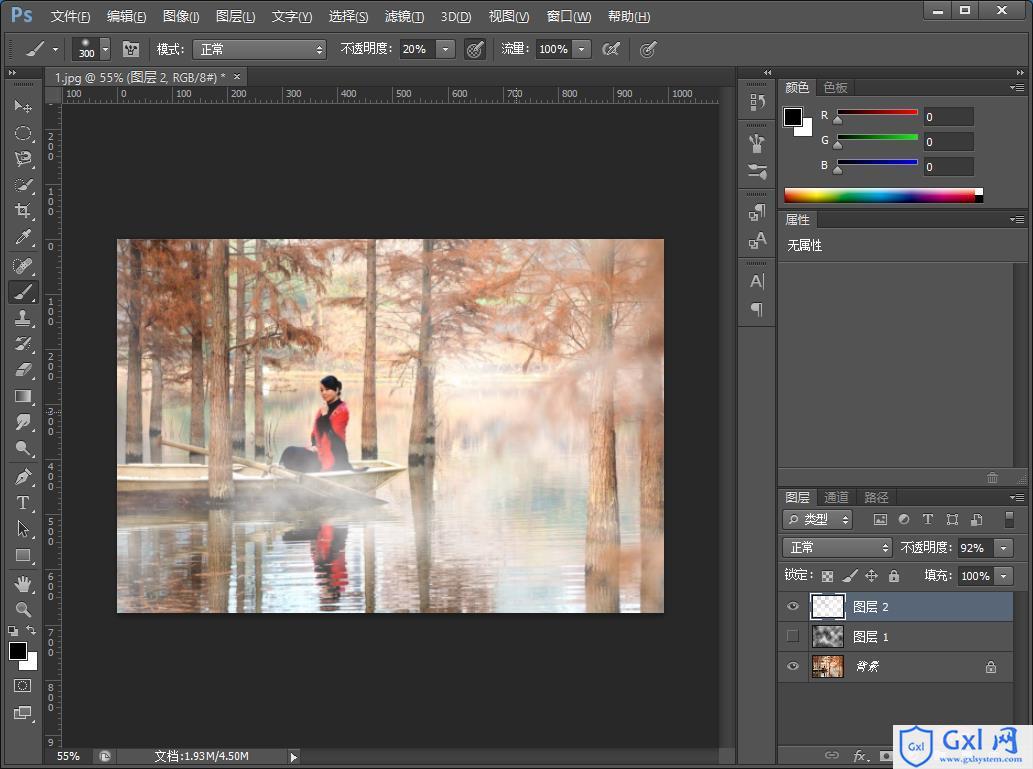Select the Clone Stamp tool

pyautogui.click(x=23, y=318)
